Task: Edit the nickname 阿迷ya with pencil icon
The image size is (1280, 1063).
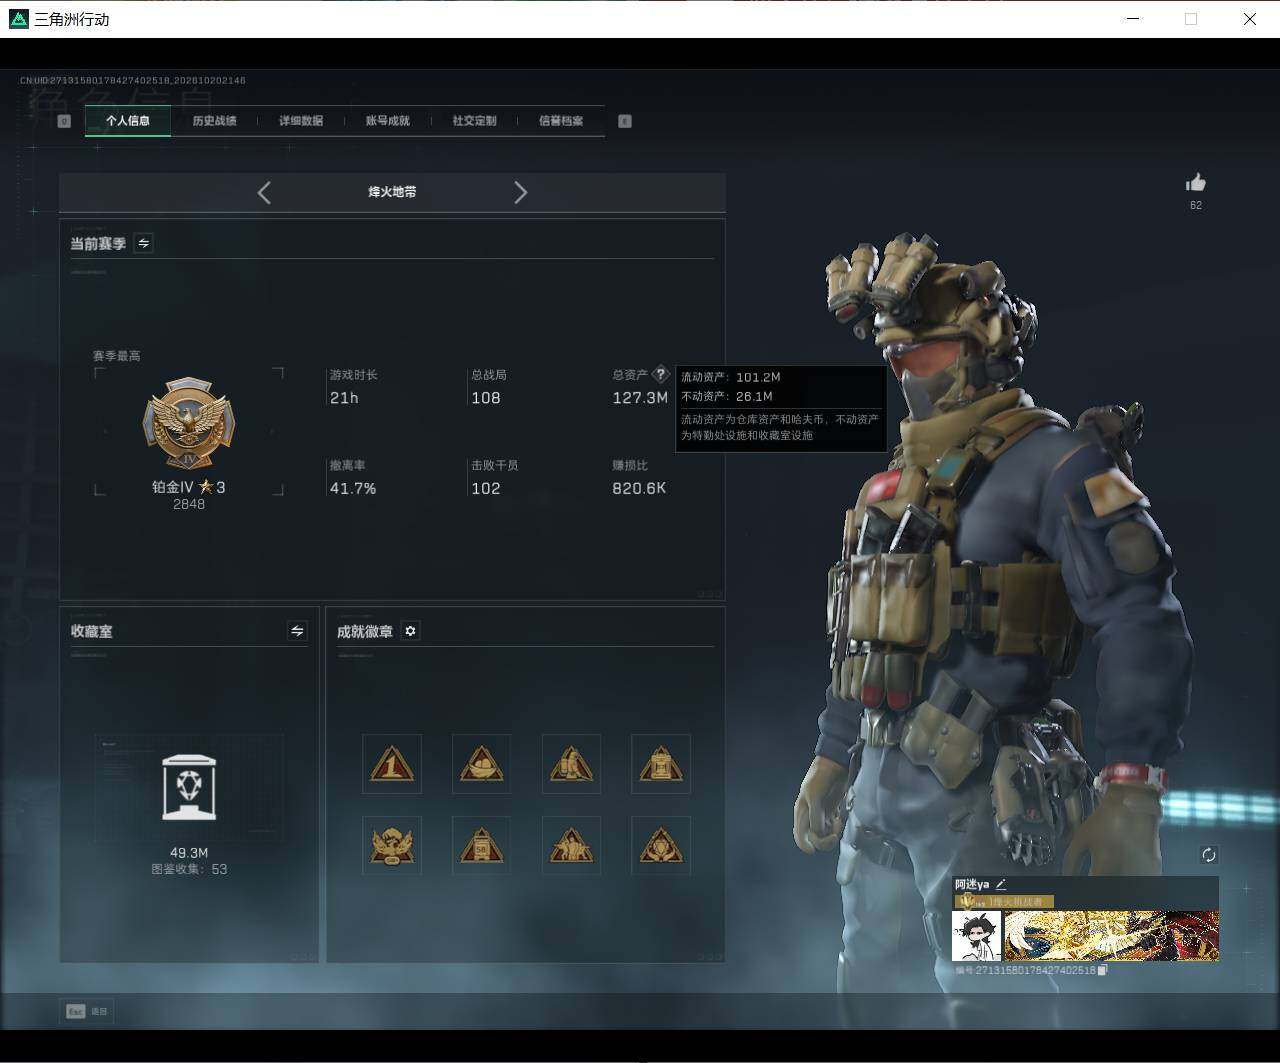Action: [1001, 884]
